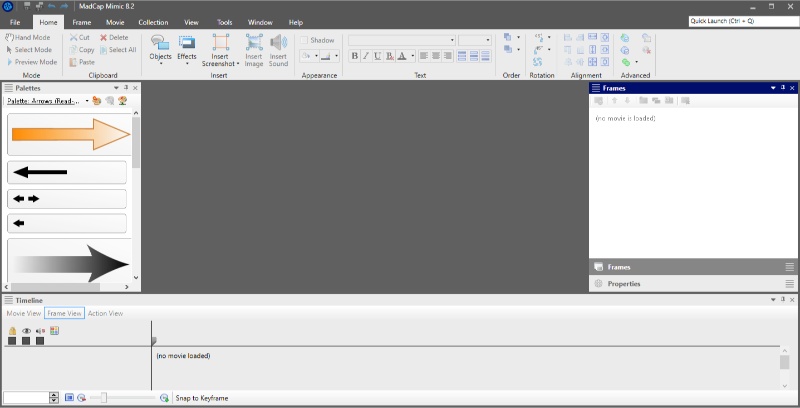Open the font family dropdown
The width and height of the screenshot is (800, 408).
coord(452,40)
